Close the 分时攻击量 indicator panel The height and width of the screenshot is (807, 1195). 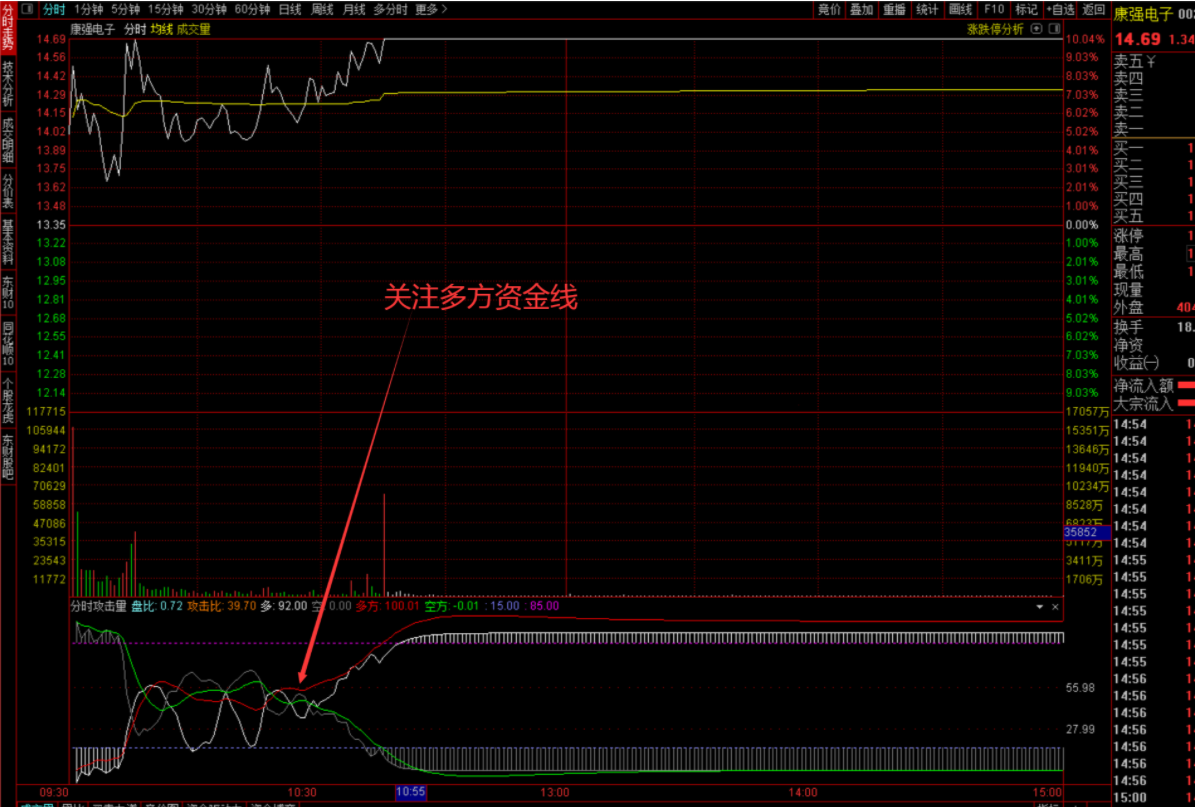pyautogui.click(x=1056, y=607)
